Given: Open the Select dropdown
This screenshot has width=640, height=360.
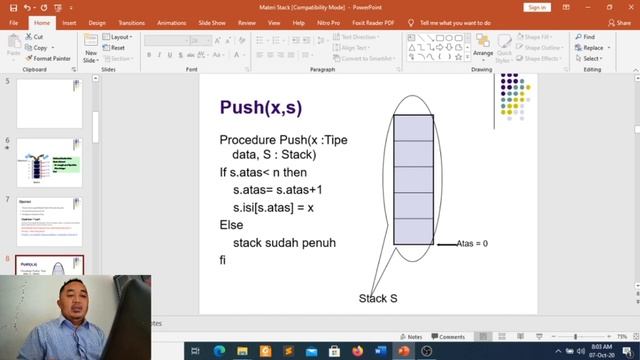Looking at the screenshot, I should tap(589, 58).
